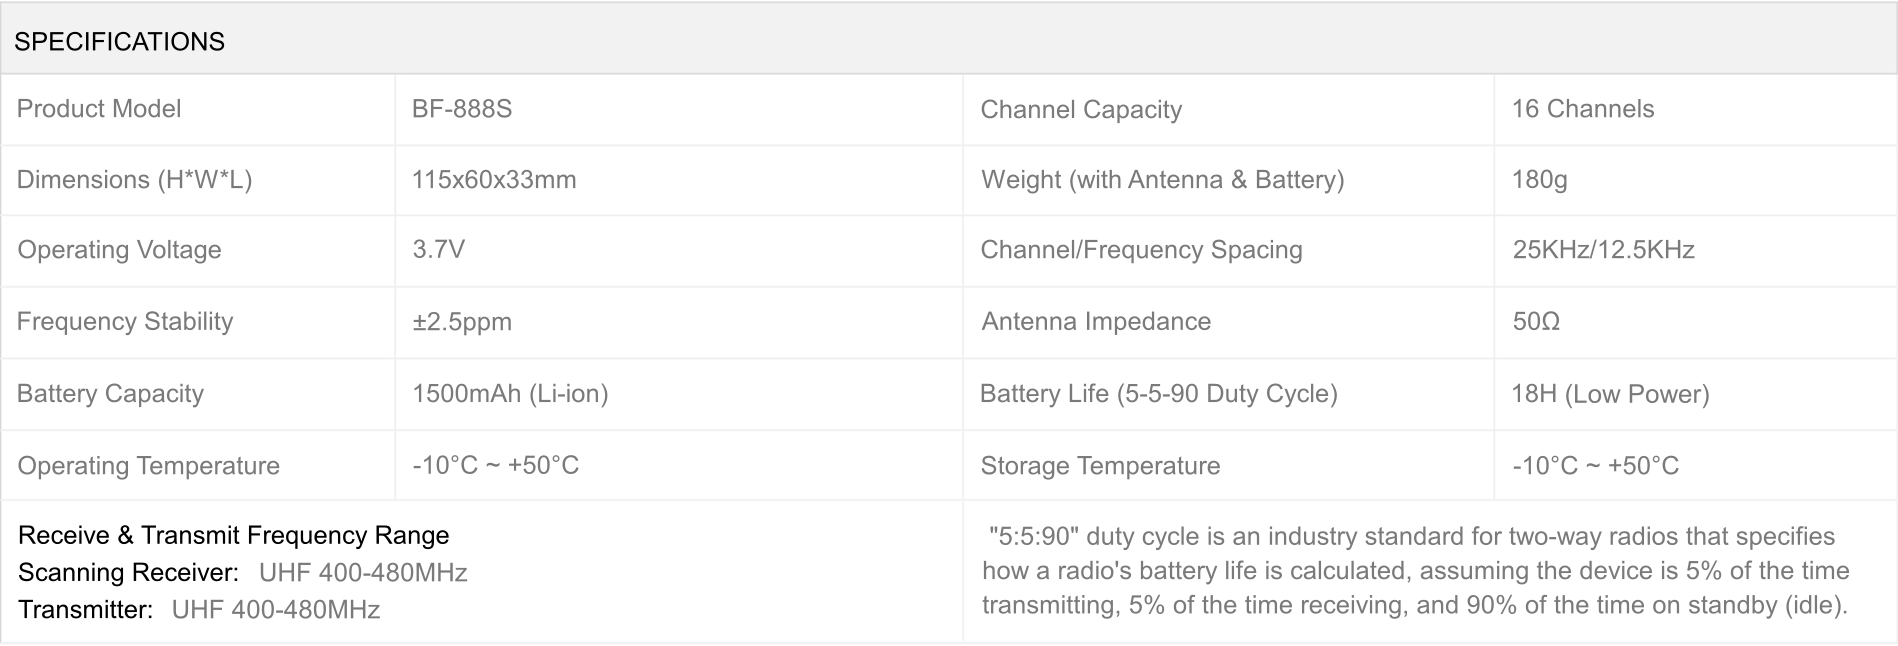1898x646 pixels.
Task: Select the 16 Channels value
Action: click(1583, 109)
